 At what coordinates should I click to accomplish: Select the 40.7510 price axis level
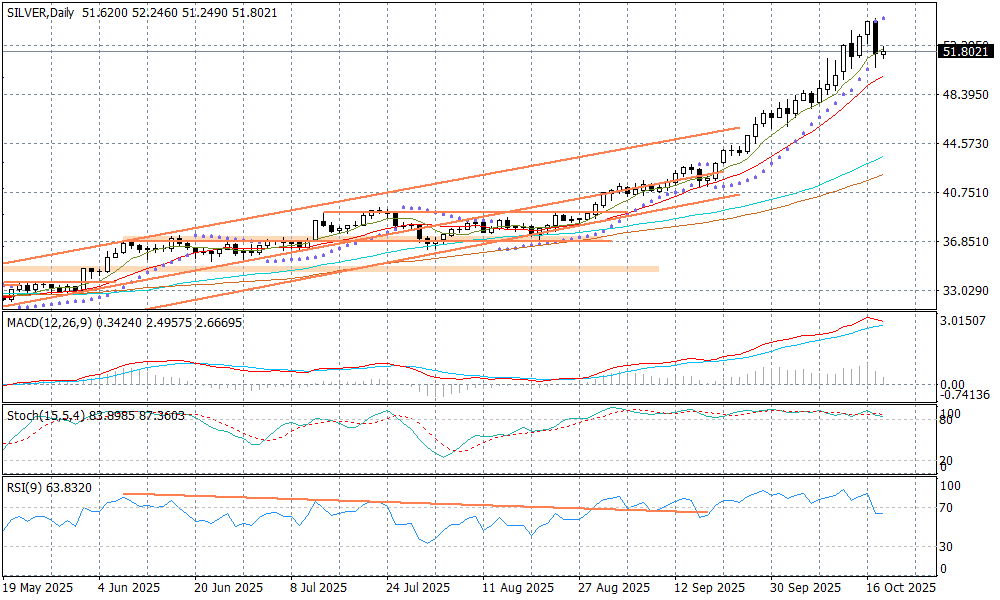(x=965, y=193)
